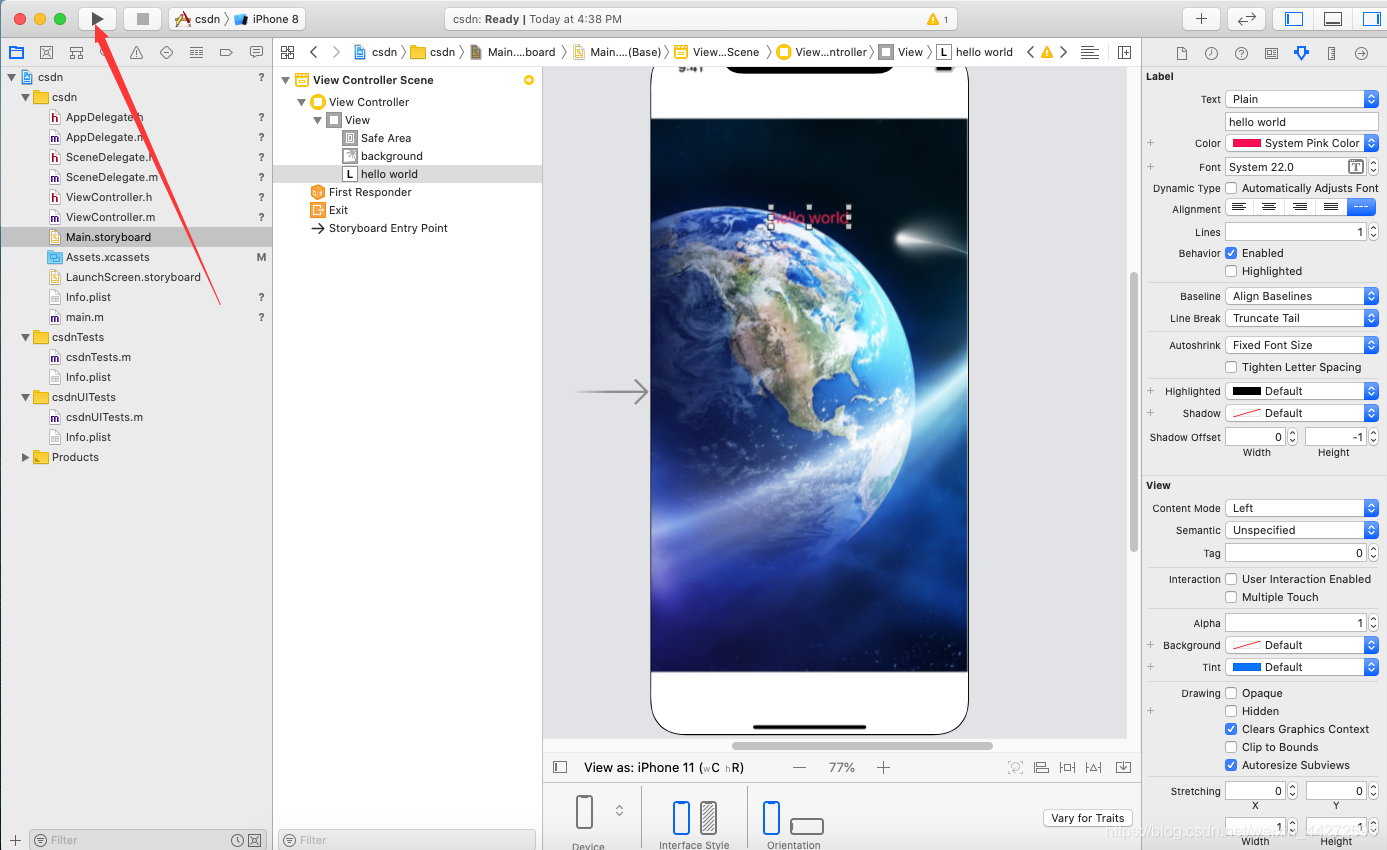1387x850 pixels.
Task: Open the Line Break dropdown
Action: (x=1301, y=318)
